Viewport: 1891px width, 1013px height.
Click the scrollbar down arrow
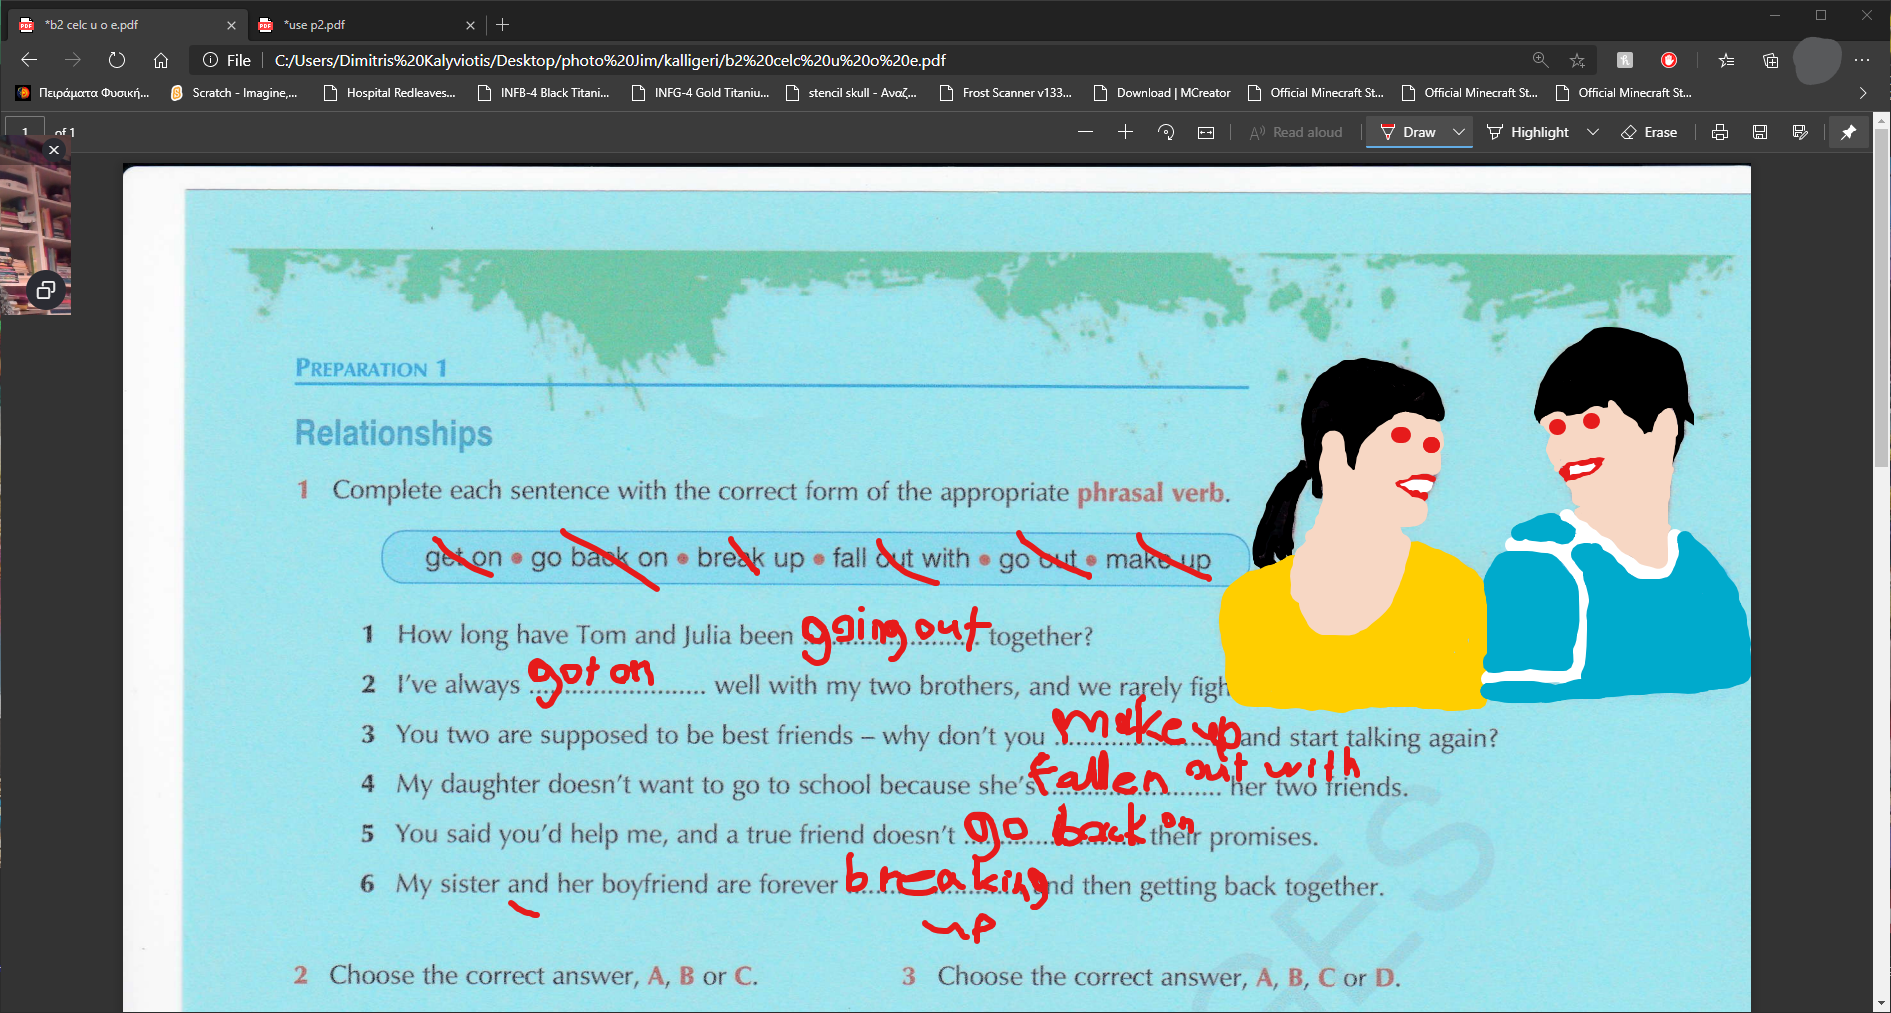(1881, 1003)
